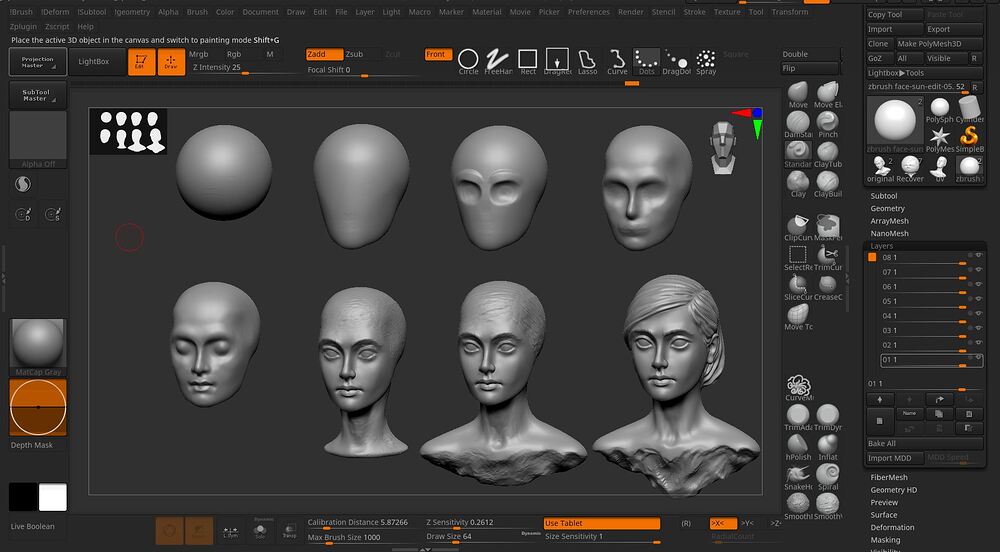The width and height of the screenshot is (1000, 552).
Task: Select the Clay brush
Action: (798, 184)
